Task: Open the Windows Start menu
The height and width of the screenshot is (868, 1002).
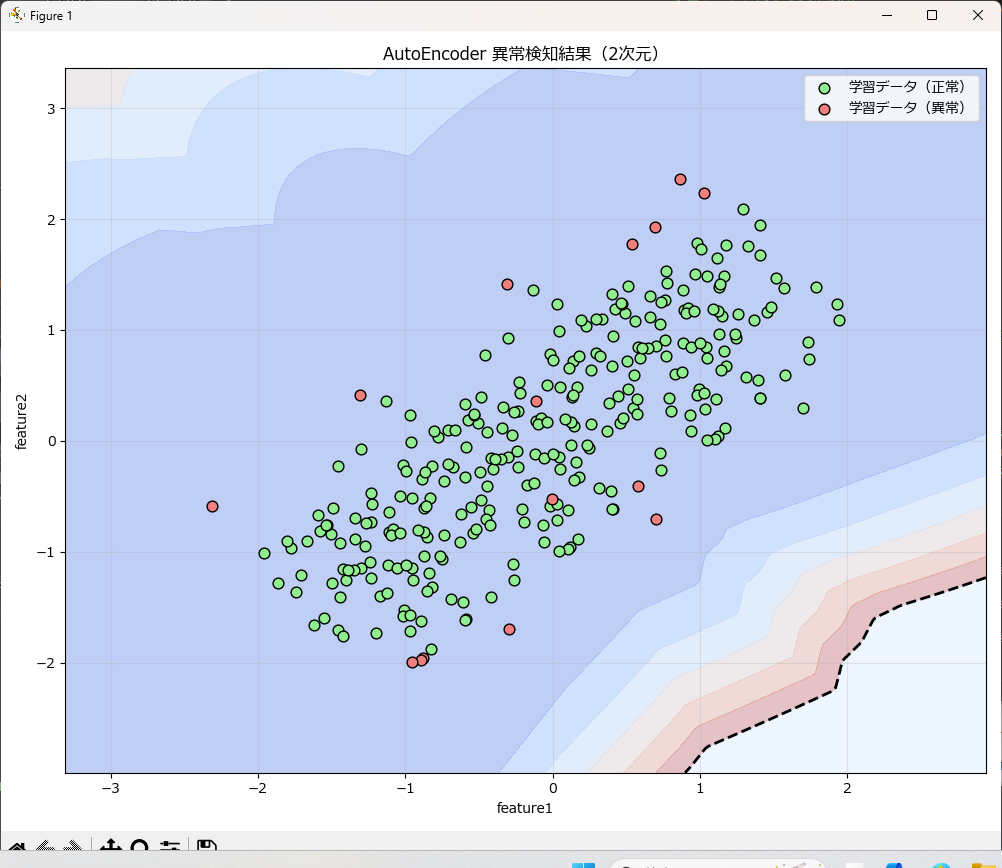Action: point(583,864)
